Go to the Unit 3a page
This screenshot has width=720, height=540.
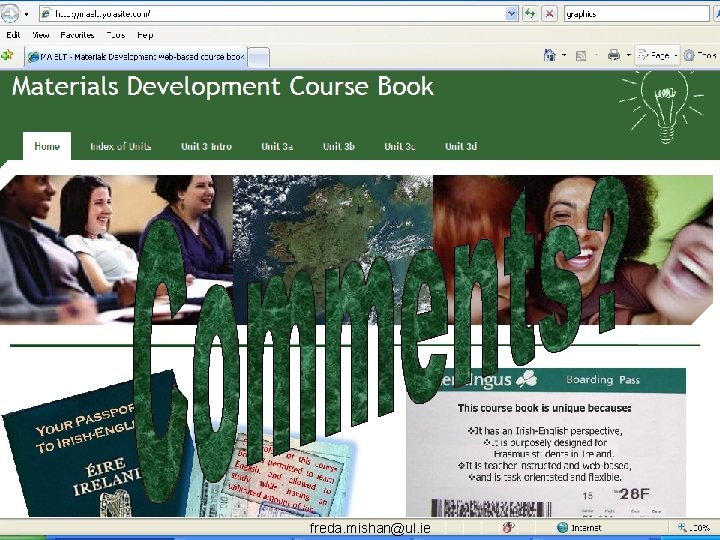coord(277,146)
